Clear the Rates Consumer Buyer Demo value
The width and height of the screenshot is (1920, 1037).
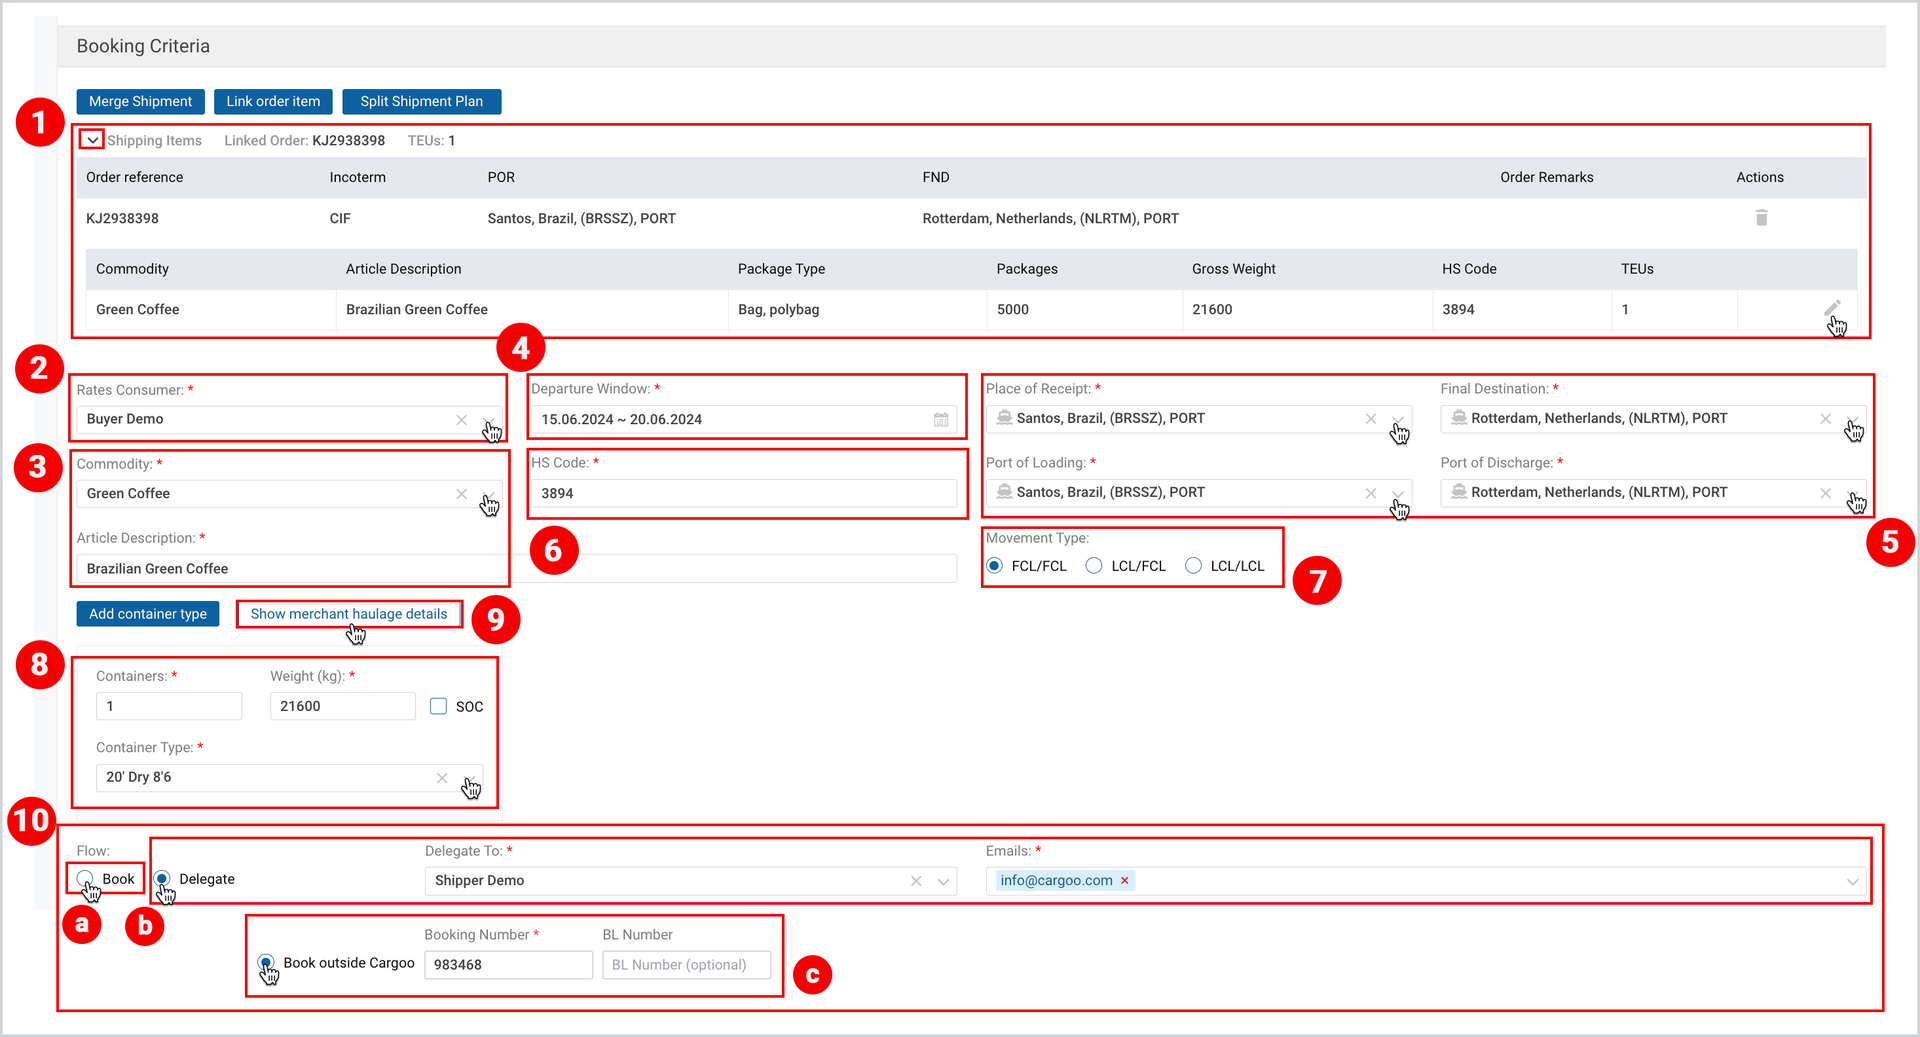click(461, 420)
